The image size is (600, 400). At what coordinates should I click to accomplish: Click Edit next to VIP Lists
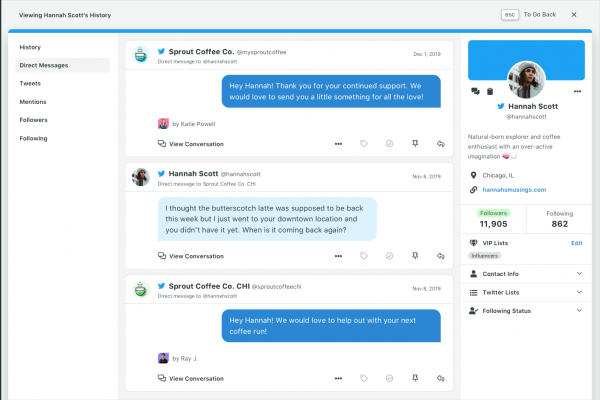click(576, 243)
